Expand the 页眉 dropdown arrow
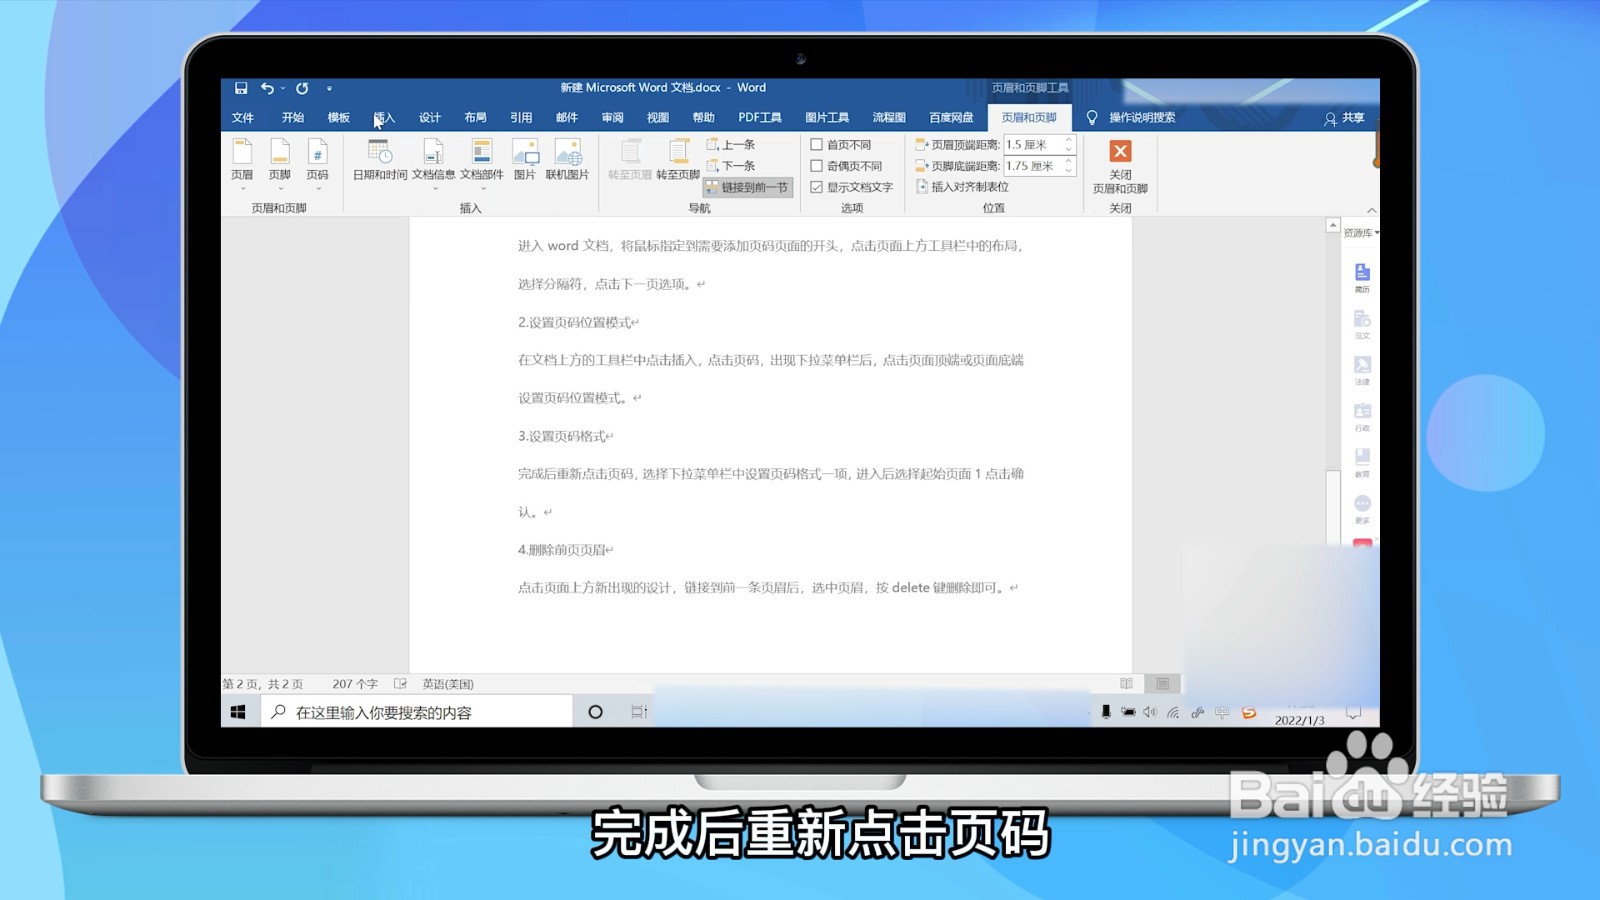The height and width of the screenshot is (900, 1600). click(242, 189)
